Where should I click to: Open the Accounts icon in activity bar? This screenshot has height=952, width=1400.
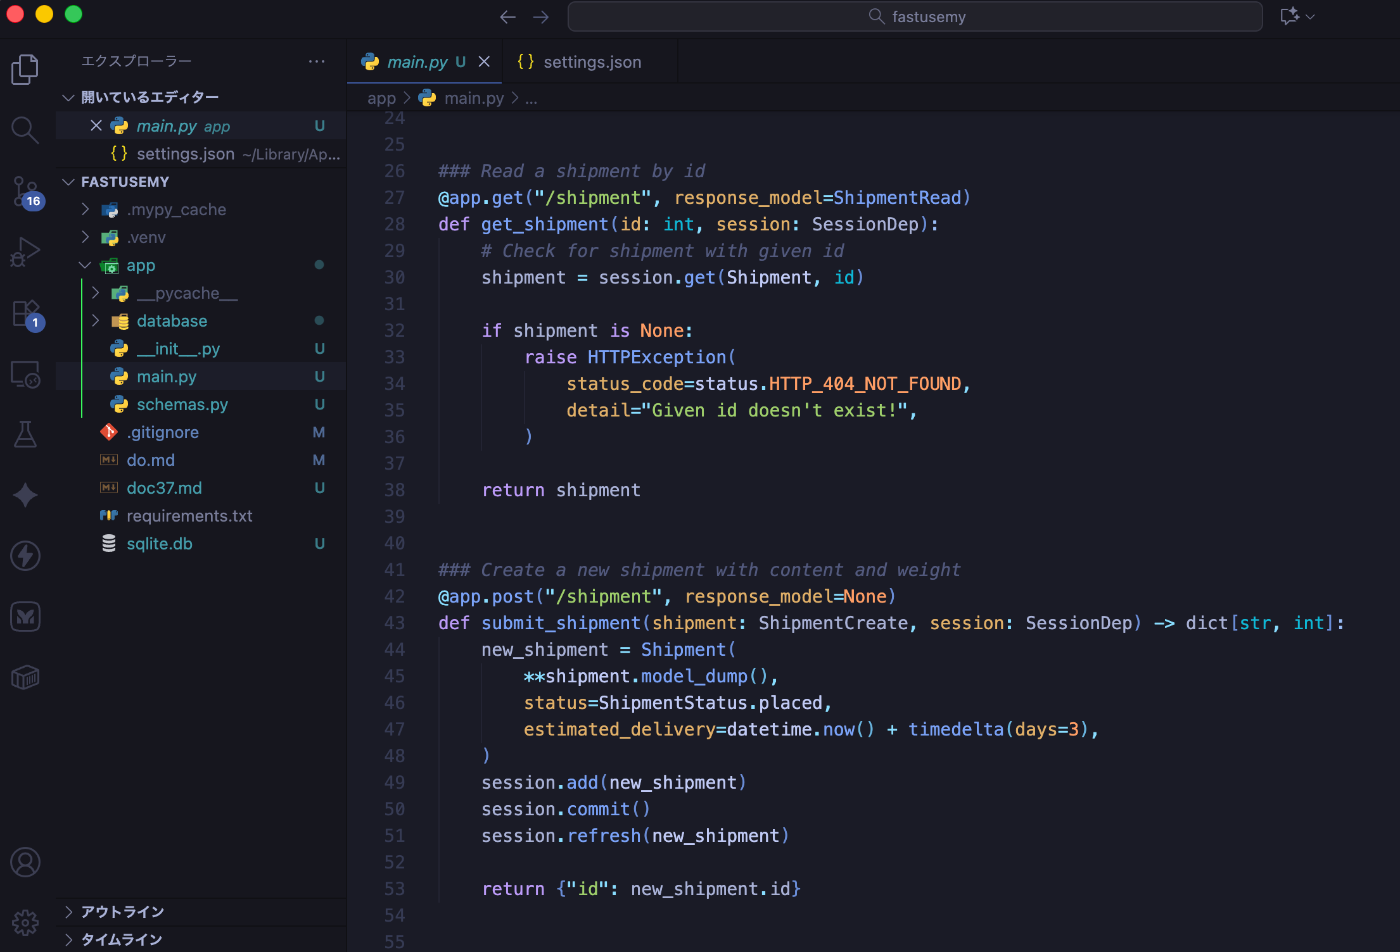click(x=25, y=862)
